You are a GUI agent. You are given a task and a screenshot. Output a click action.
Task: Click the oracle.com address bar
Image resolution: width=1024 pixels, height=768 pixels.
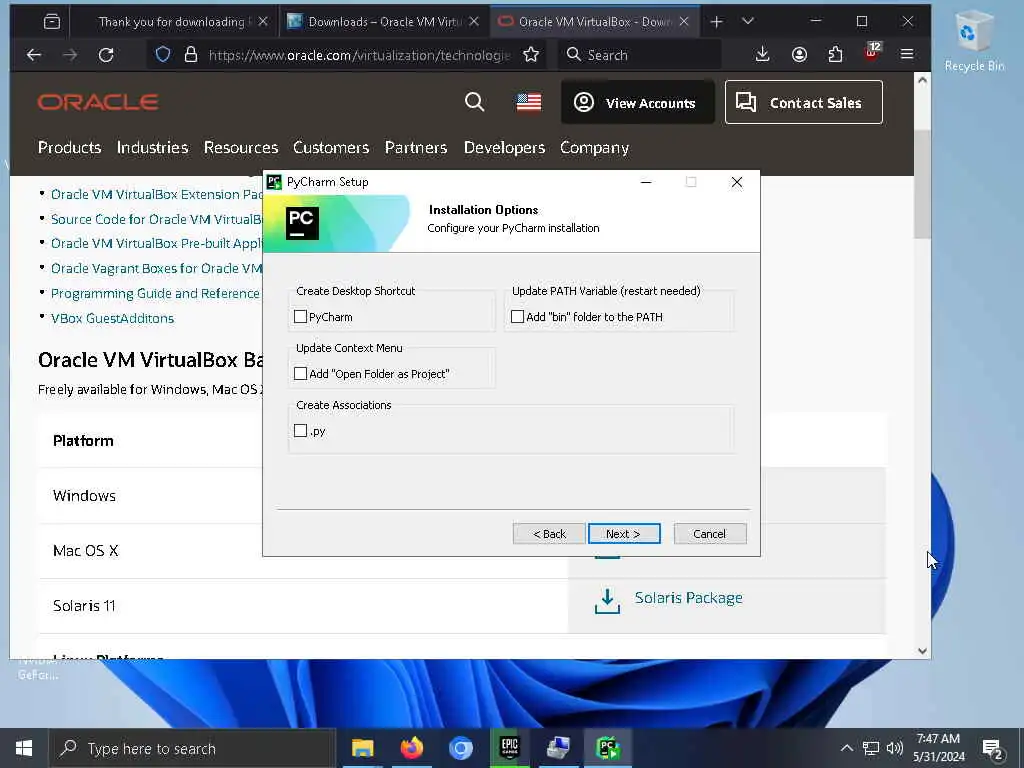359,55
